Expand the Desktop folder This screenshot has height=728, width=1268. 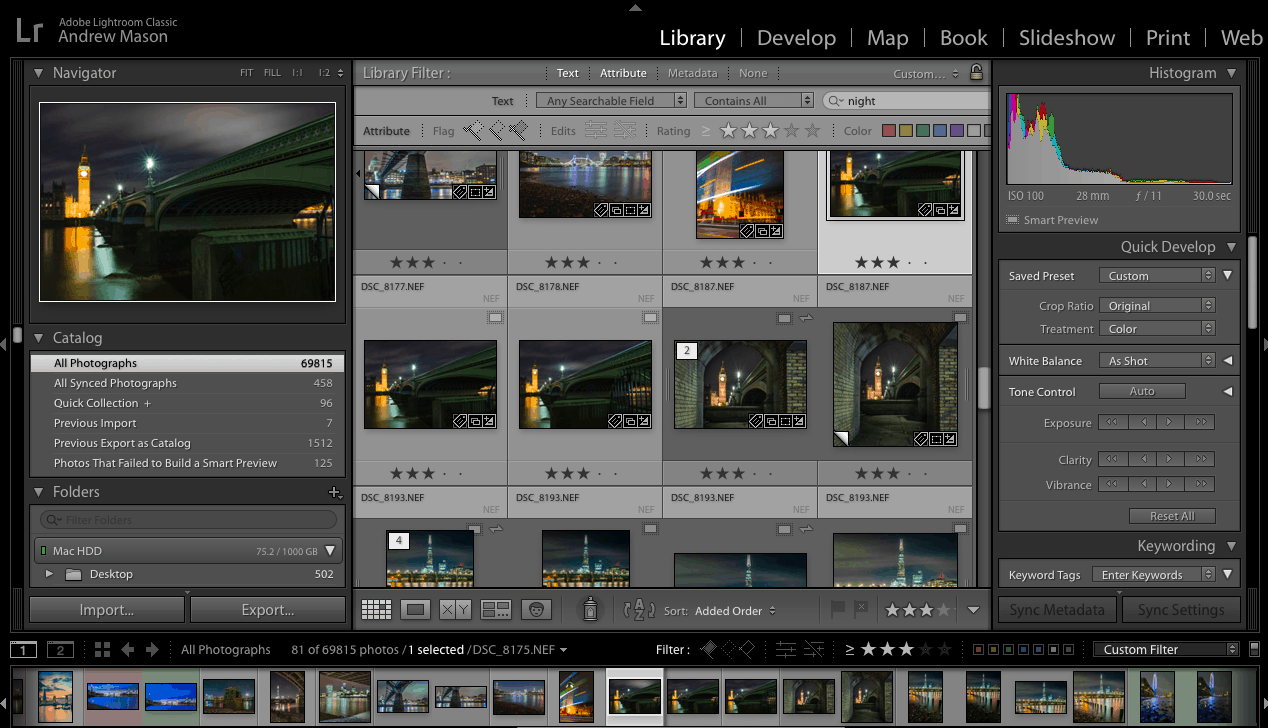click(x=49, y=574)
